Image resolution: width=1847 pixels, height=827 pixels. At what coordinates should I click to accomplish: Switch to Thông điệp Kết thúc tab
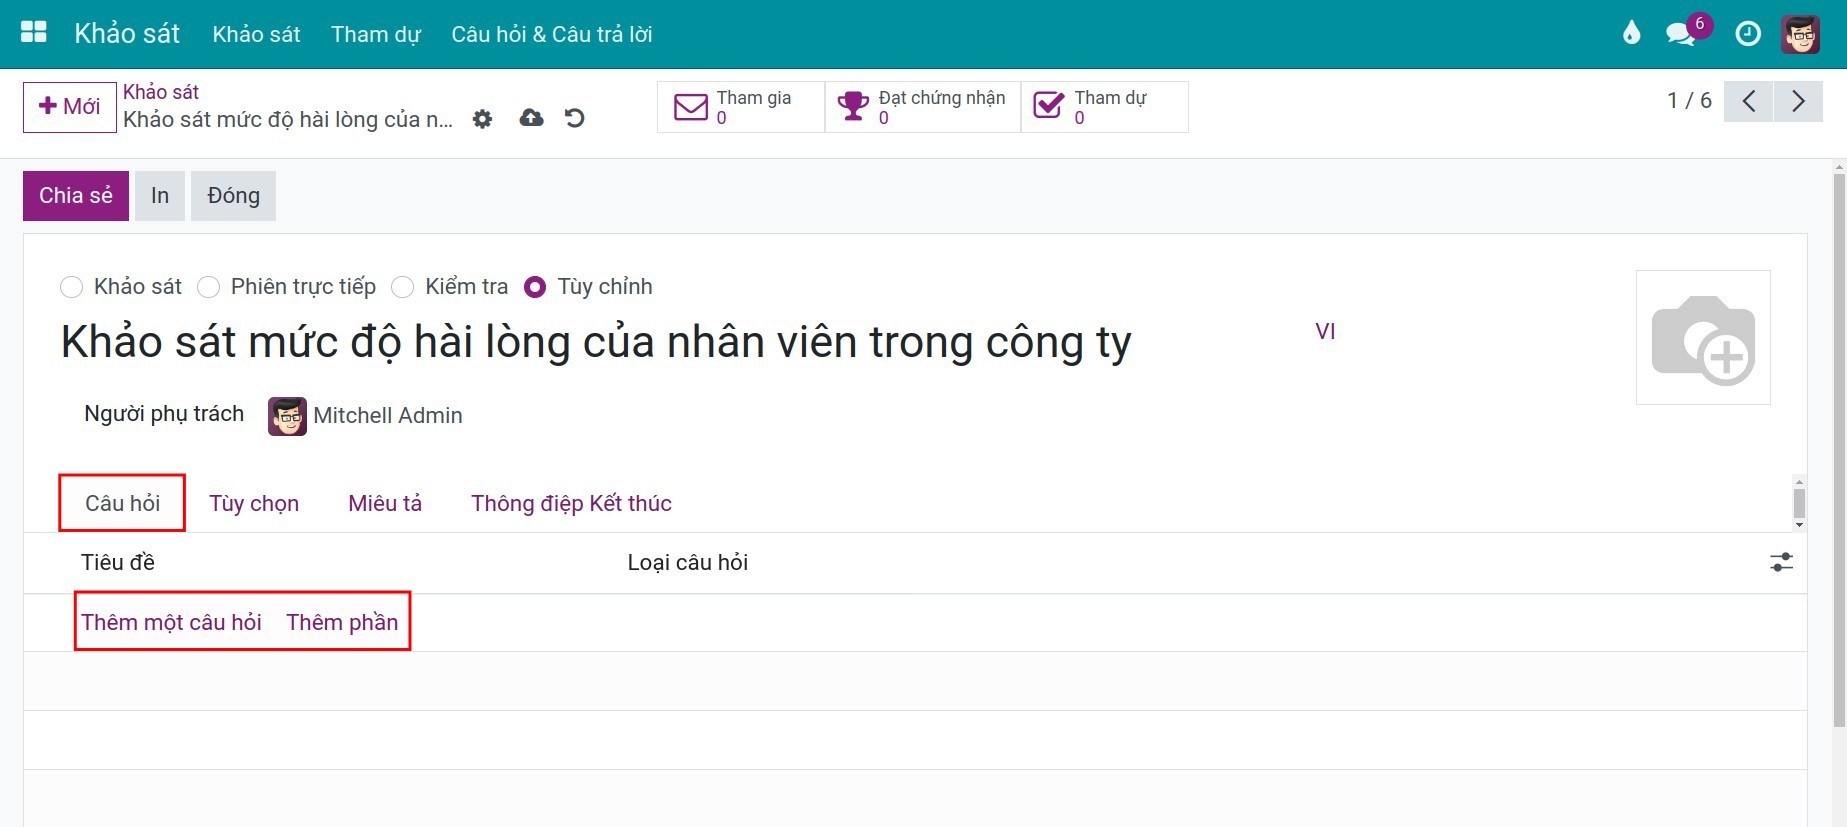(x=571, y=503)
